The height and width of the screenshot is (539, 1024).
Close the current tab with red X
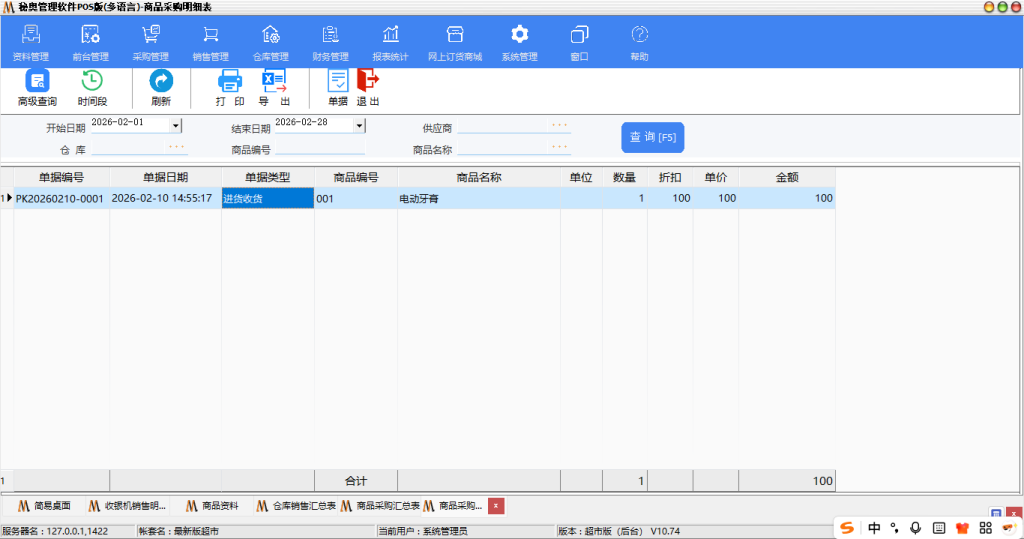click(x=496, y=506)
